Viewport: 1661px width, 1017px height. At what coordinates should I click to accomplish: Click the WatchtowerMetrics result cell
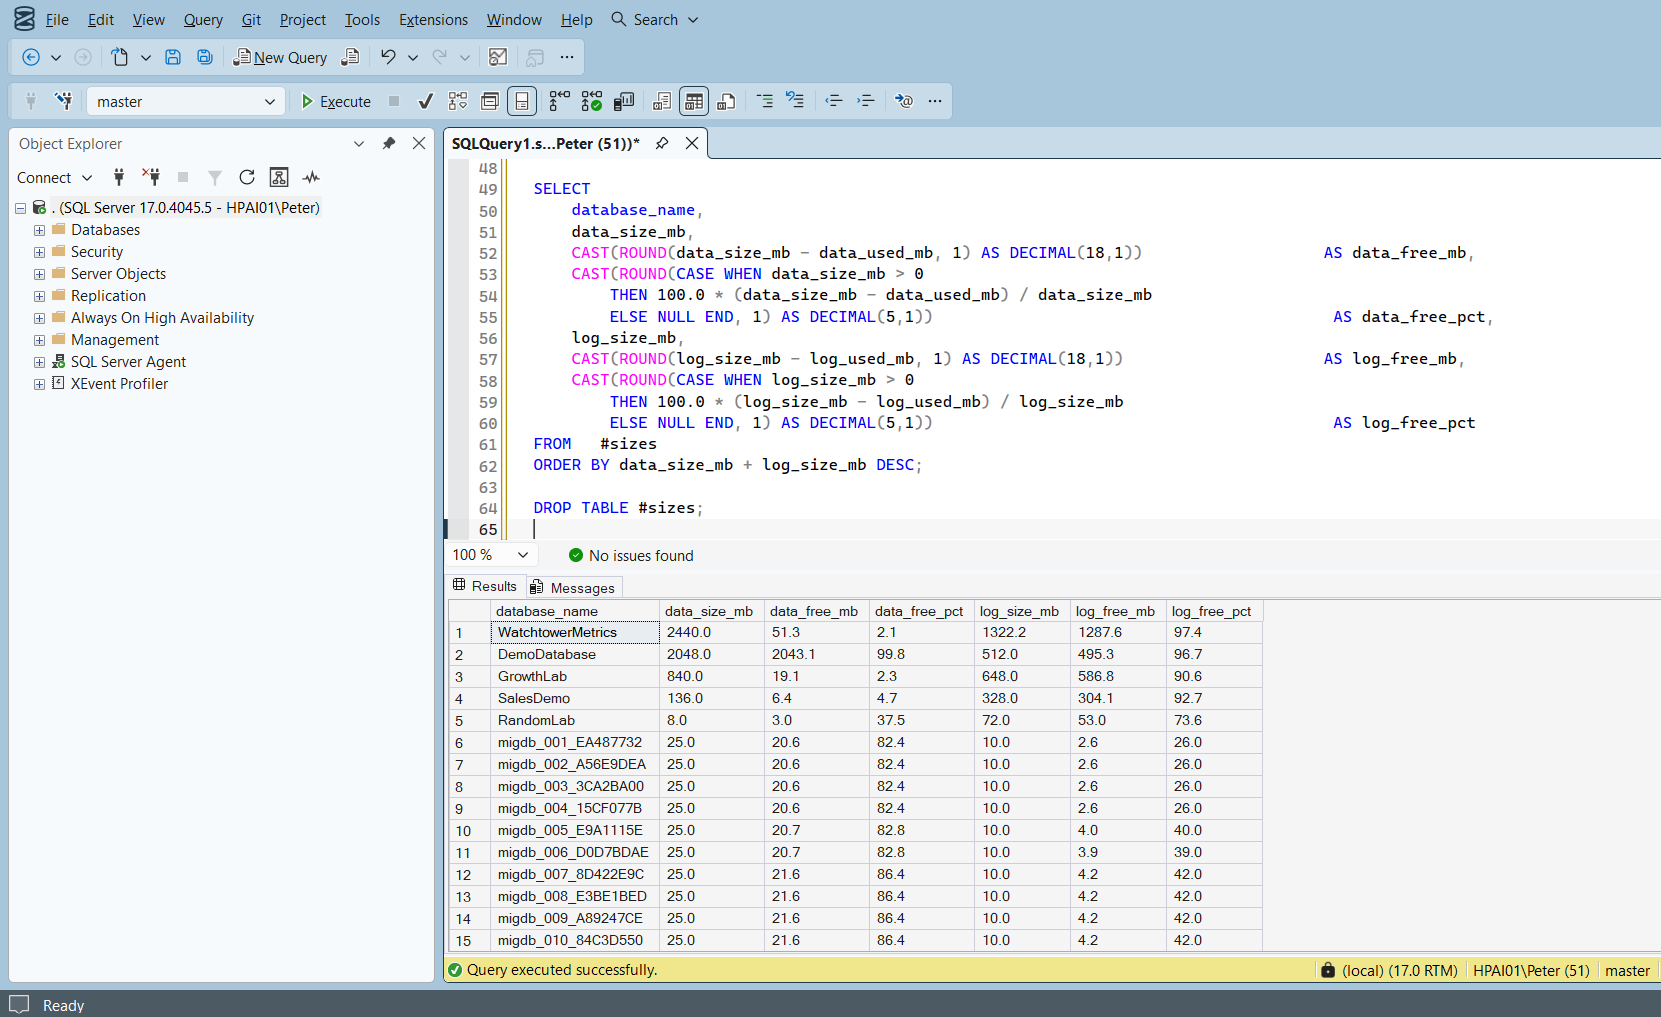click(x=575, y=632)
